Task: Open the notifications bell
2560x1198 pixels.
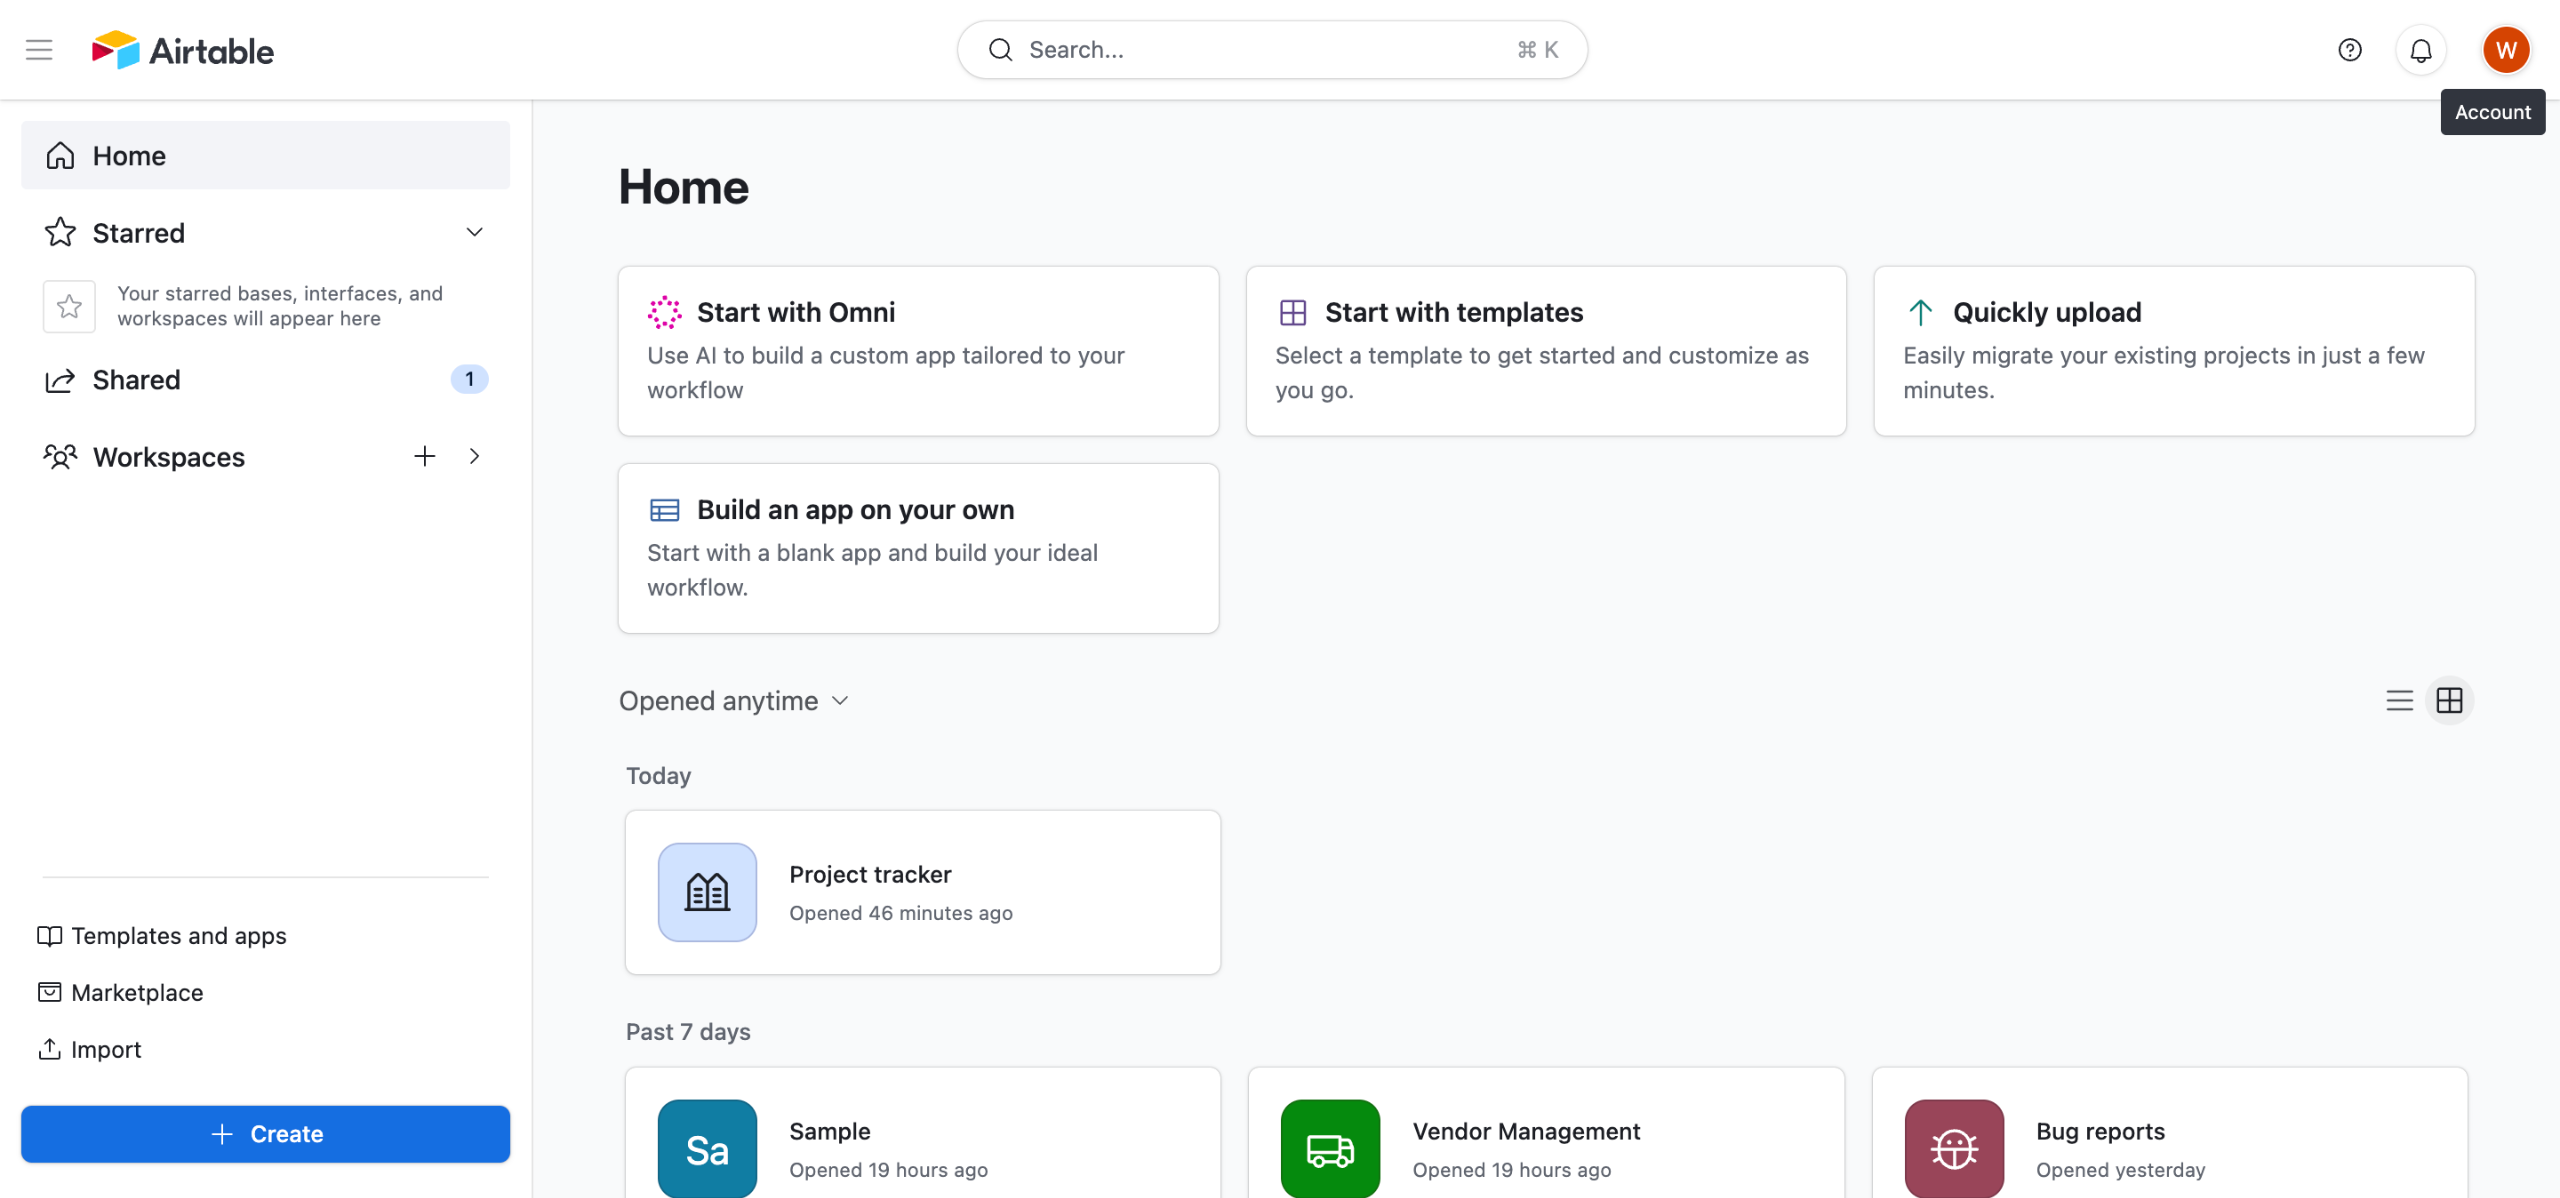Action: (2420, 50)
